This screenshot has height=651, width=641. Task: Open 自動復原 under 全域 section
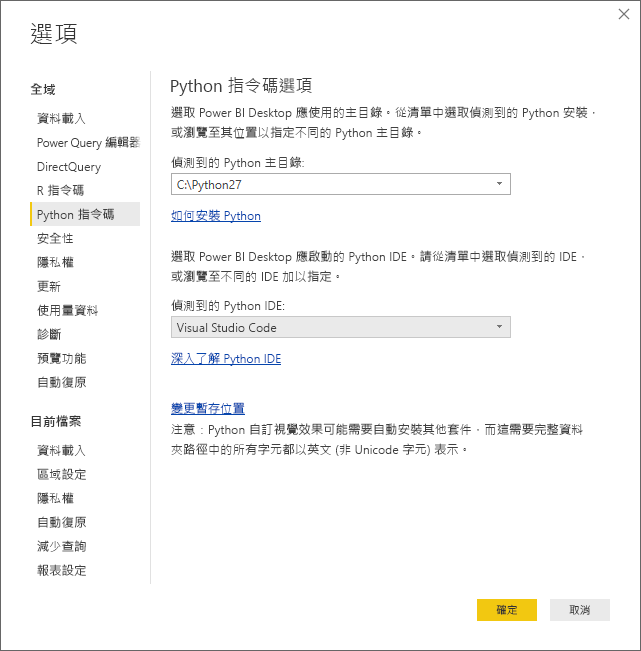61,382
